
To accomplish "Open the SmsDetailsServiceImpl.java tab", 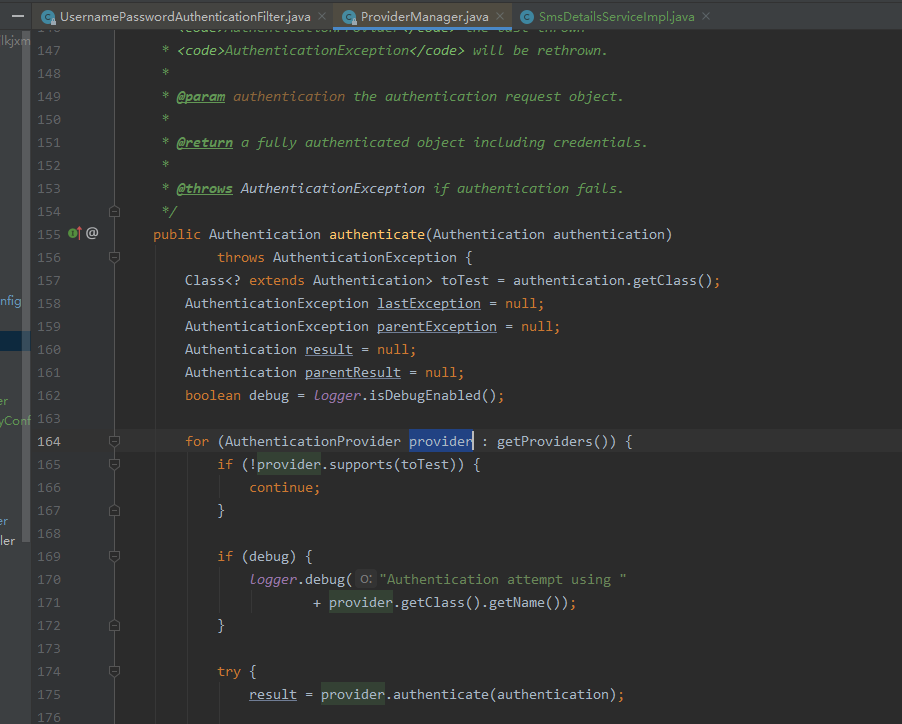I will click(x=616, y=17).
